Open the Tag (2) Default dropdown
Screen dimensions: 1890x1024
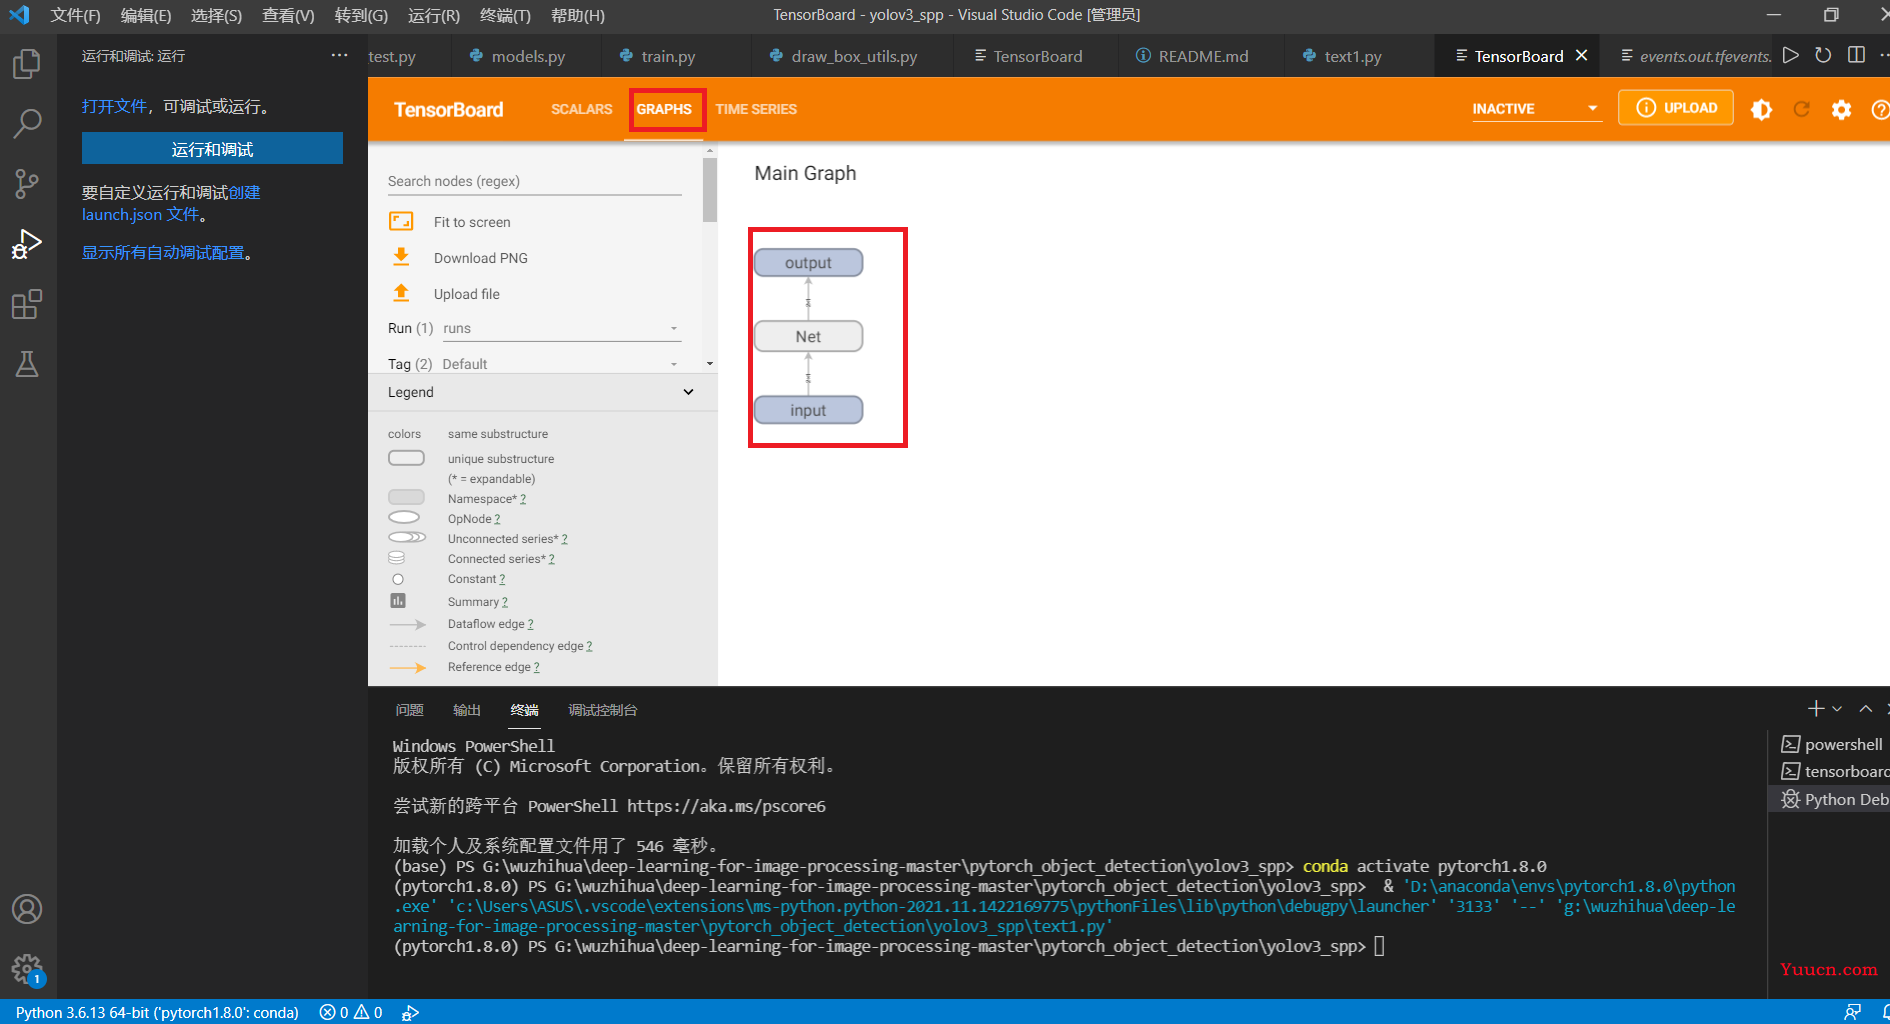(x=561, y=364)
